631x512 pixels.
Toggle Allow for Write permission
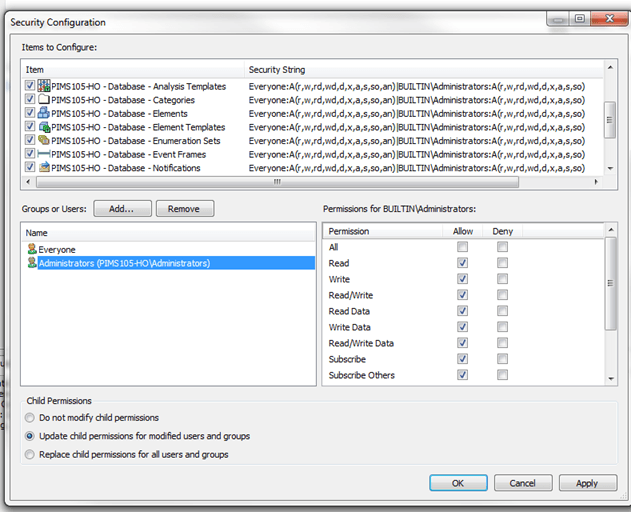coord(462,279)
